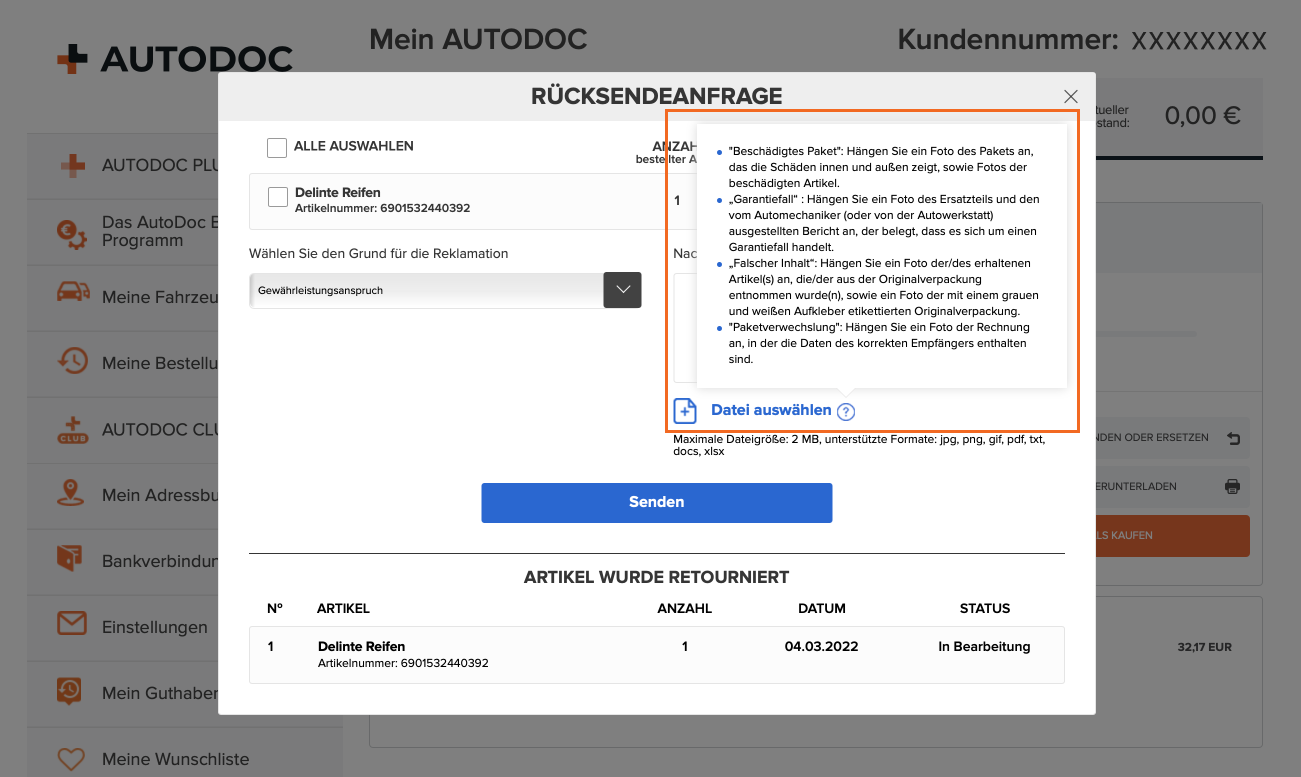Close the Rücksendeanfrage dialog
The image size is (1301, 777).
tap(1071, 97)
